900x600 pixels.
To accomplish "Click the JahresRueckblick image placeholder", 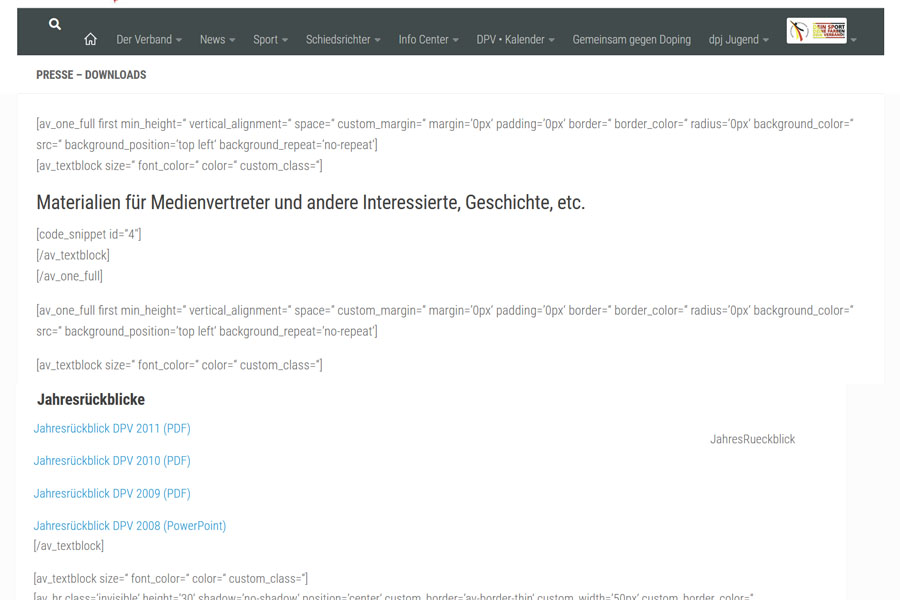I will [x=752, y=439].
